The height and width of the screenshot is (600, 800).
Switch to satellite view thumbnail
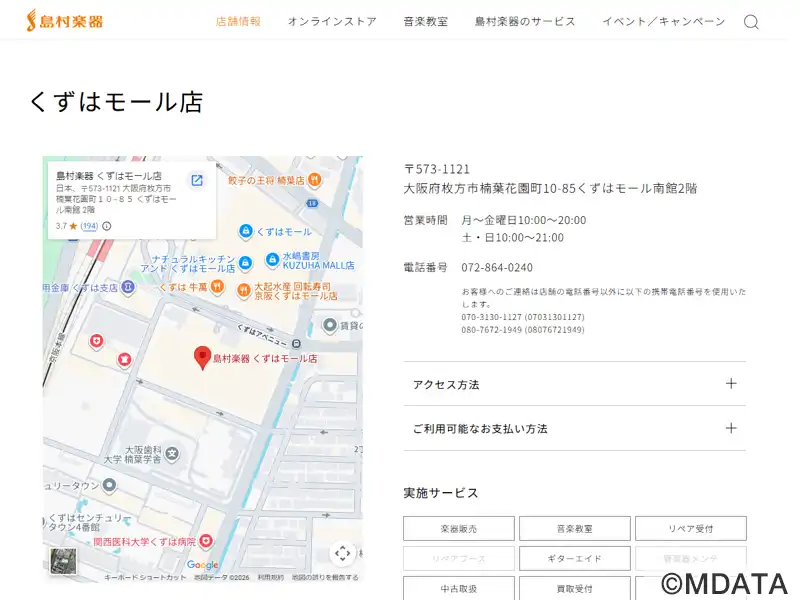(63, 561)
